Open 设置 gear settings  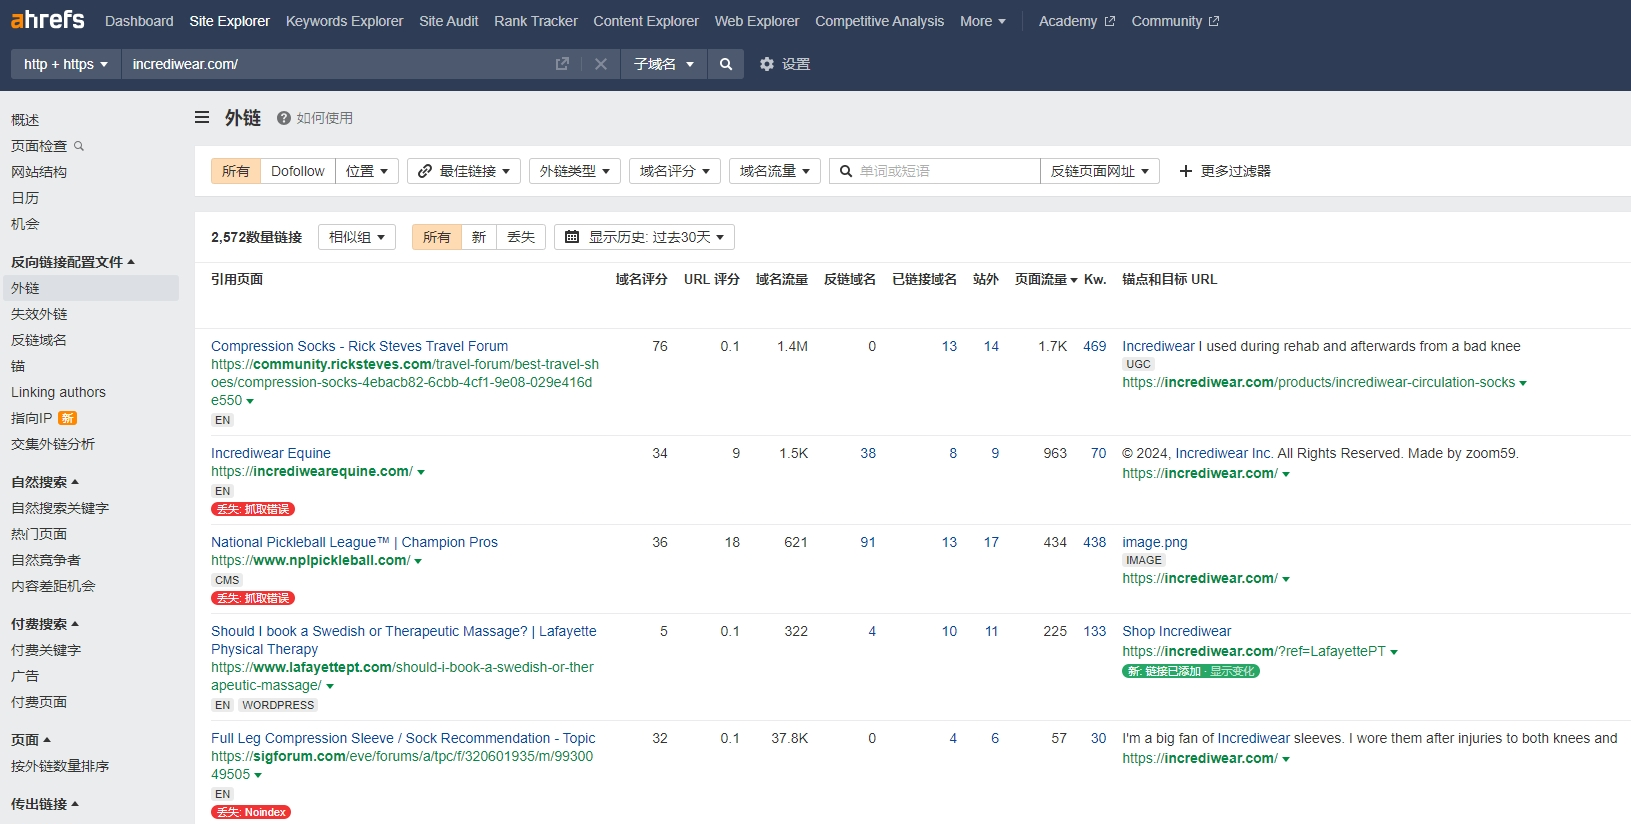click(x=785, y=64)
